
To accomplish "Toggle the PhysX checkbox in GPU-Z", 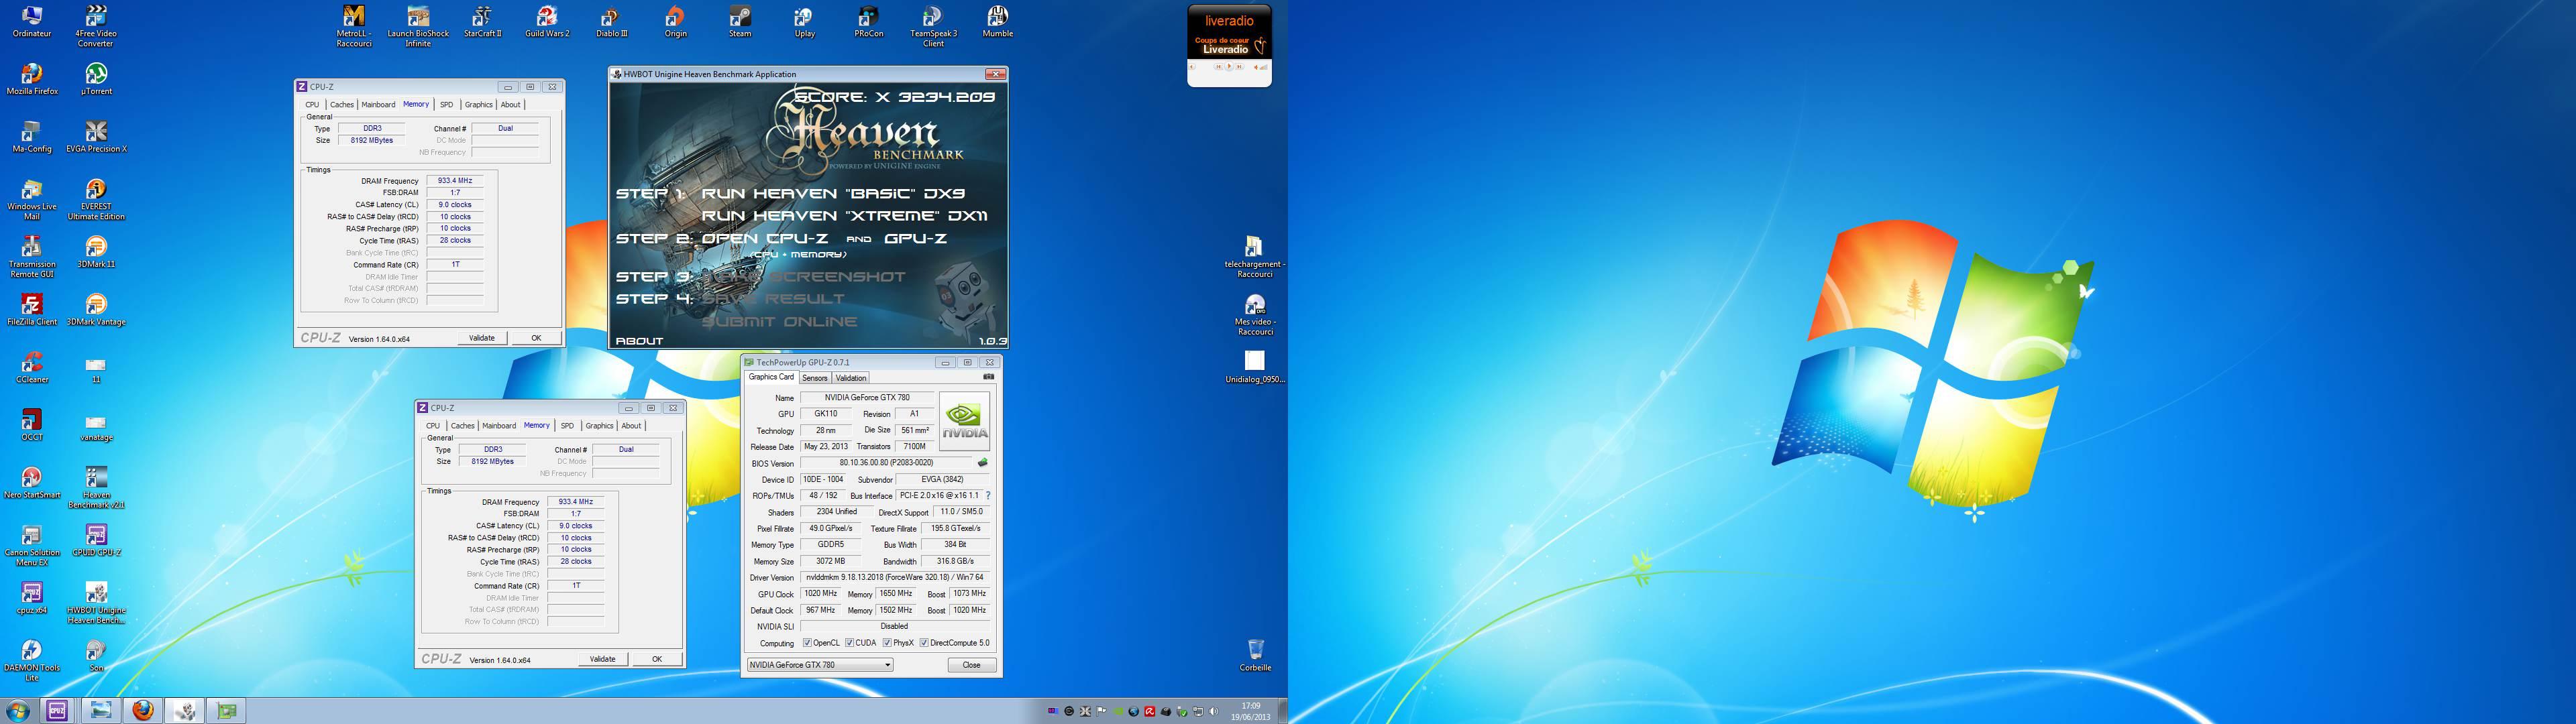I will click(x=887, y=643).
